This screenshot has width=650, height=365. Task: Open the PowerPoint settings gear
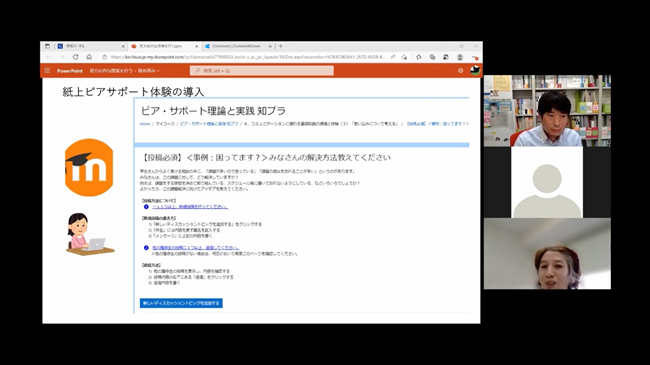coord(461,71)
